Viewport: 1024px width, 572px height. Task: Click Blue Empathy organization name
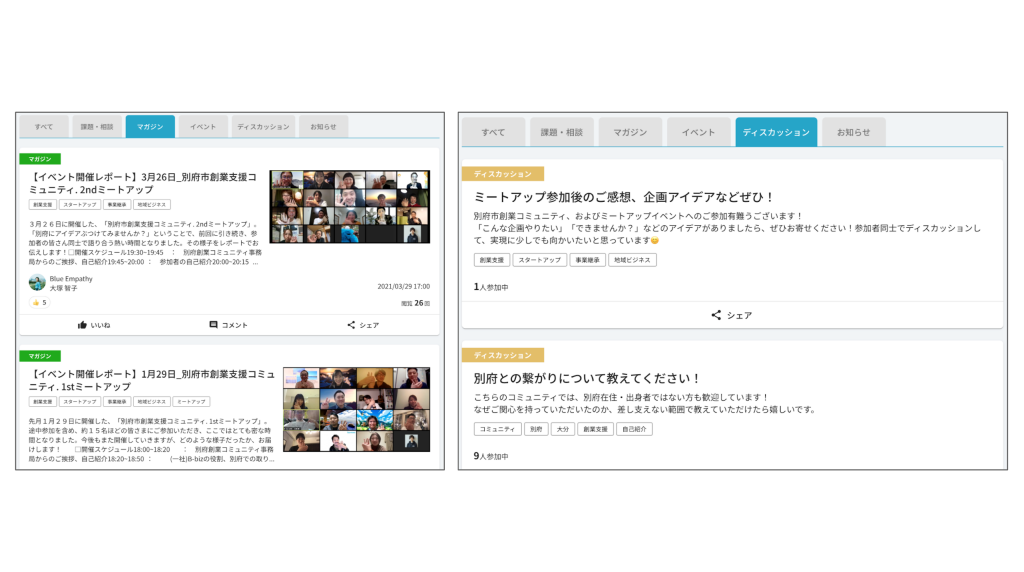[71, 279]
